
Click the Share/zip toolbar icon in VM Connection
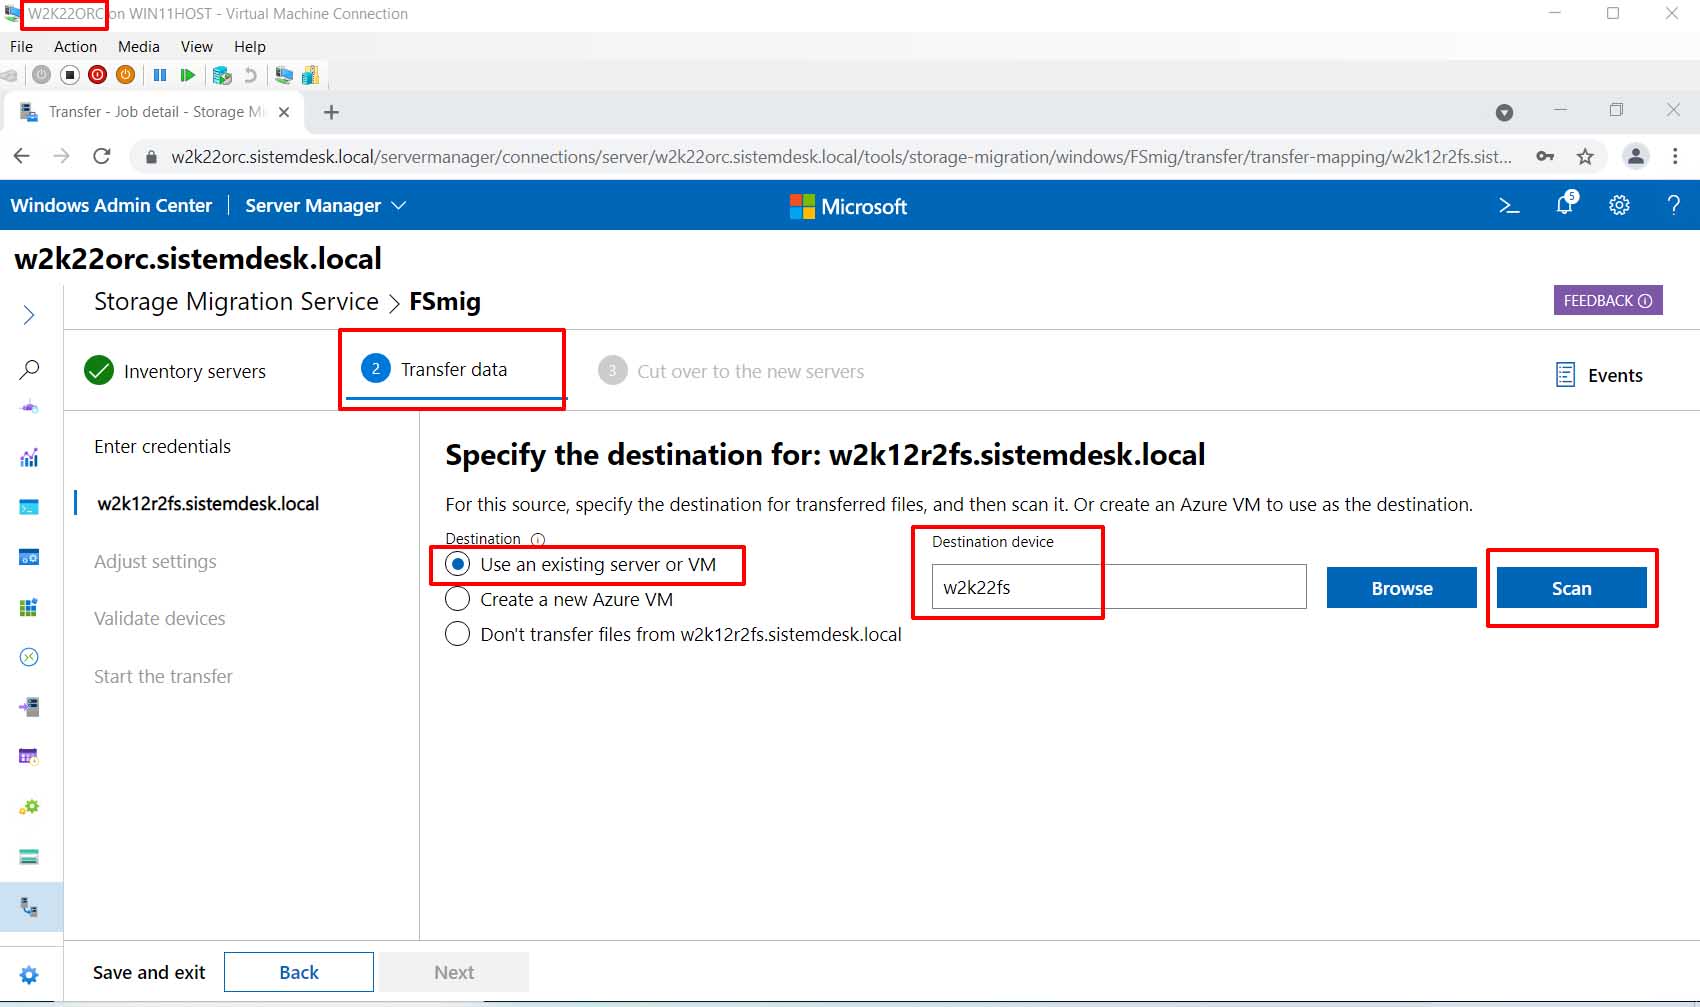pos(310,75)
